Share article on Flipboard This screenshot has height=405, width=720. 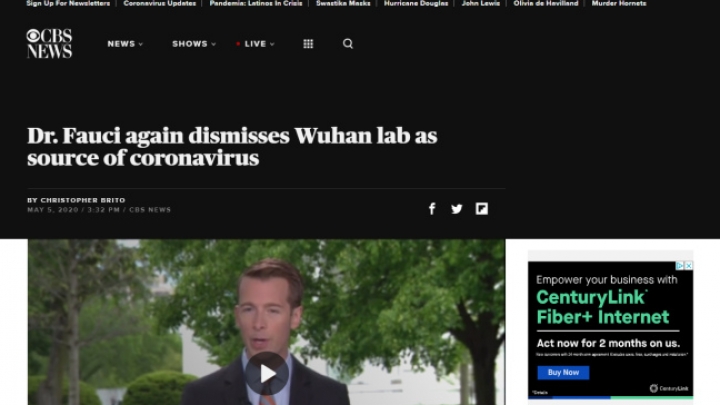(x=482, y=209)
